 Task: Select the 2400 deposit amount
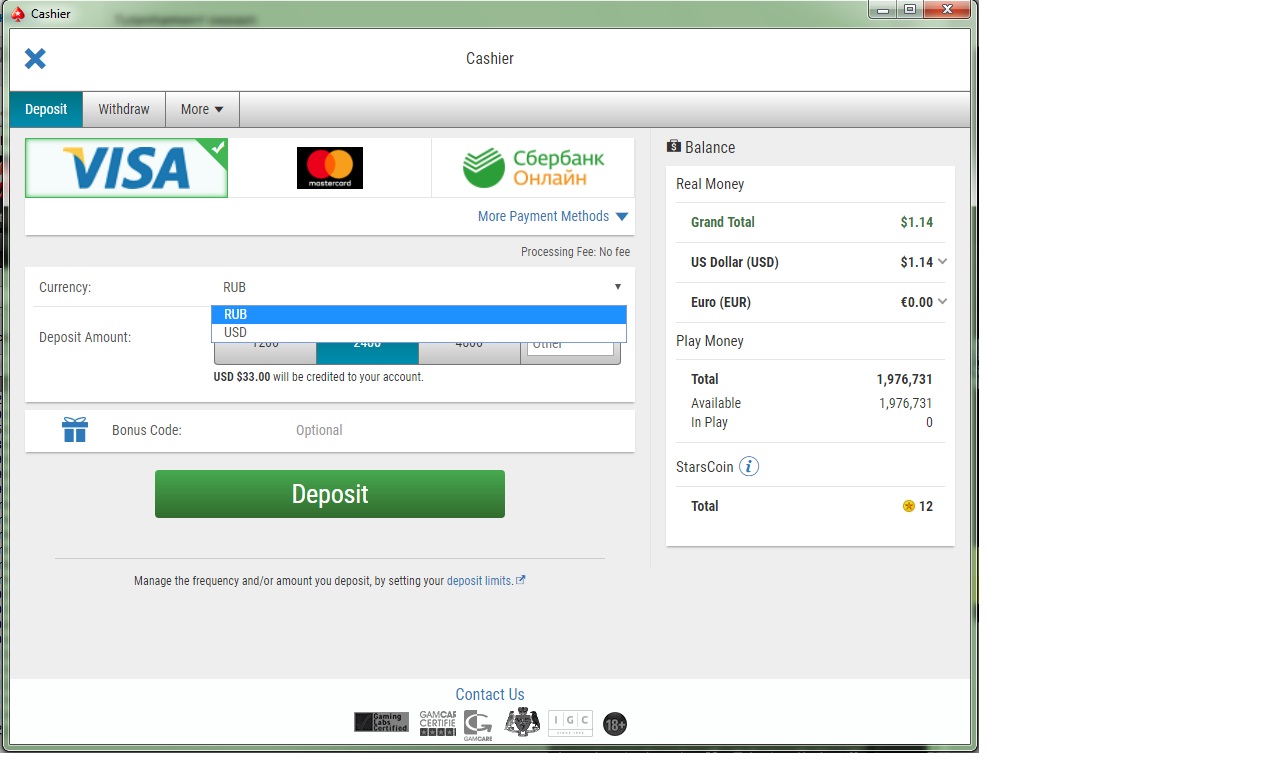click(x=367, y=352)
